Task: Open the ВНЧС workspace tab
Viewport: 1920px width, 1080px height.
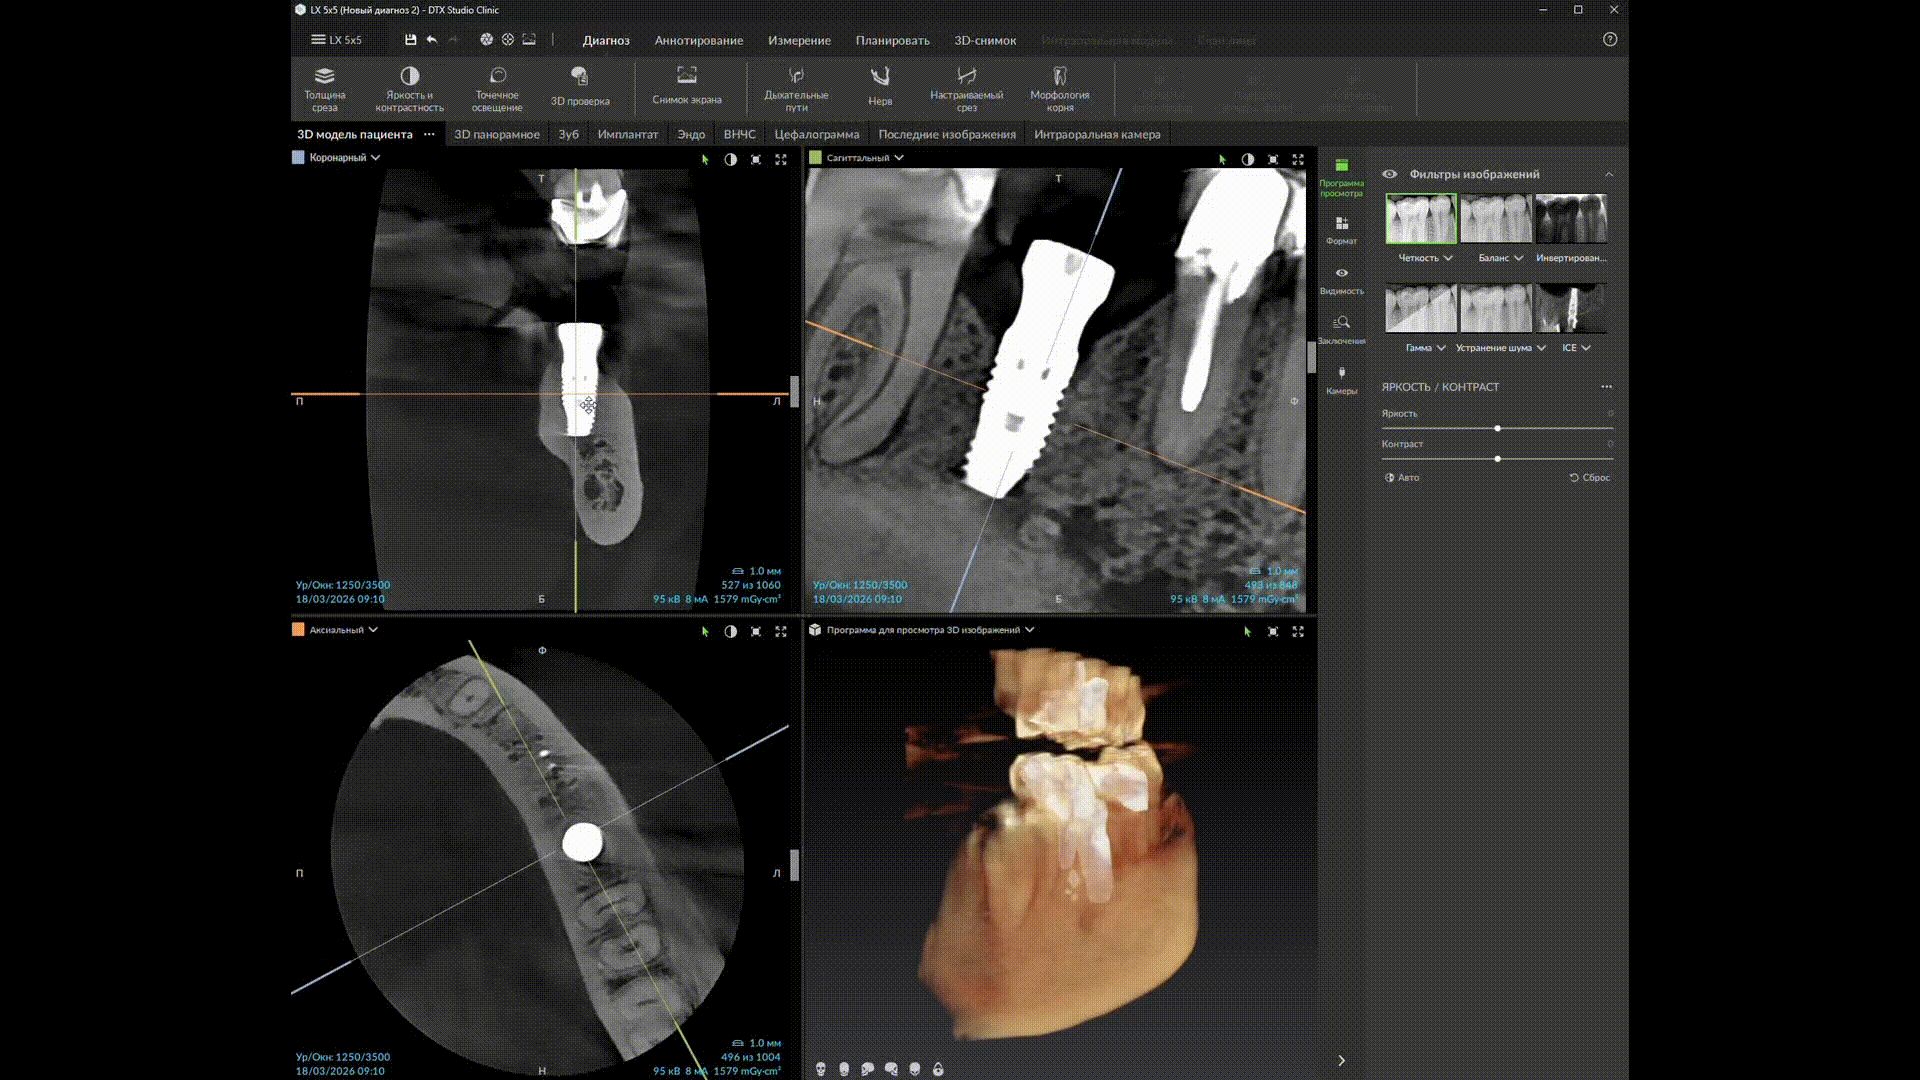Action: point(739,134)
